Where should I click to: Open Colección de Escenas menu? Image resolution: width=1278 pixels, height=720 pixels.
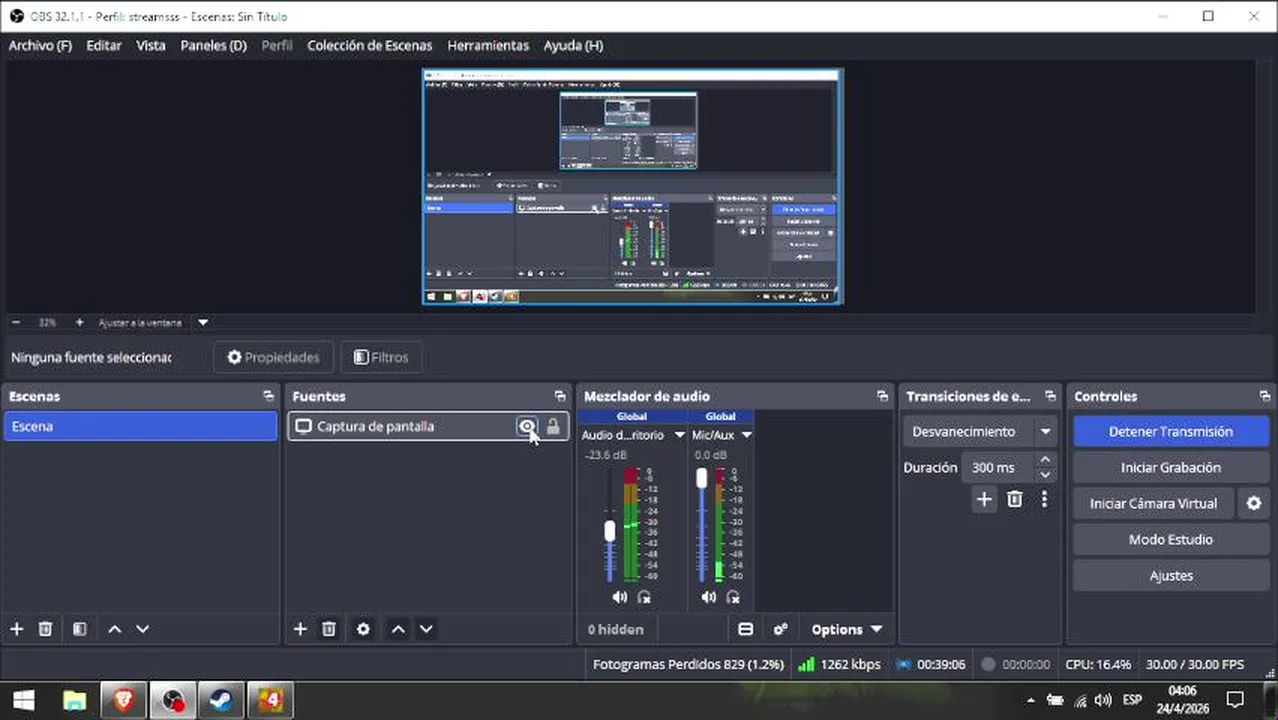(370, 46)
